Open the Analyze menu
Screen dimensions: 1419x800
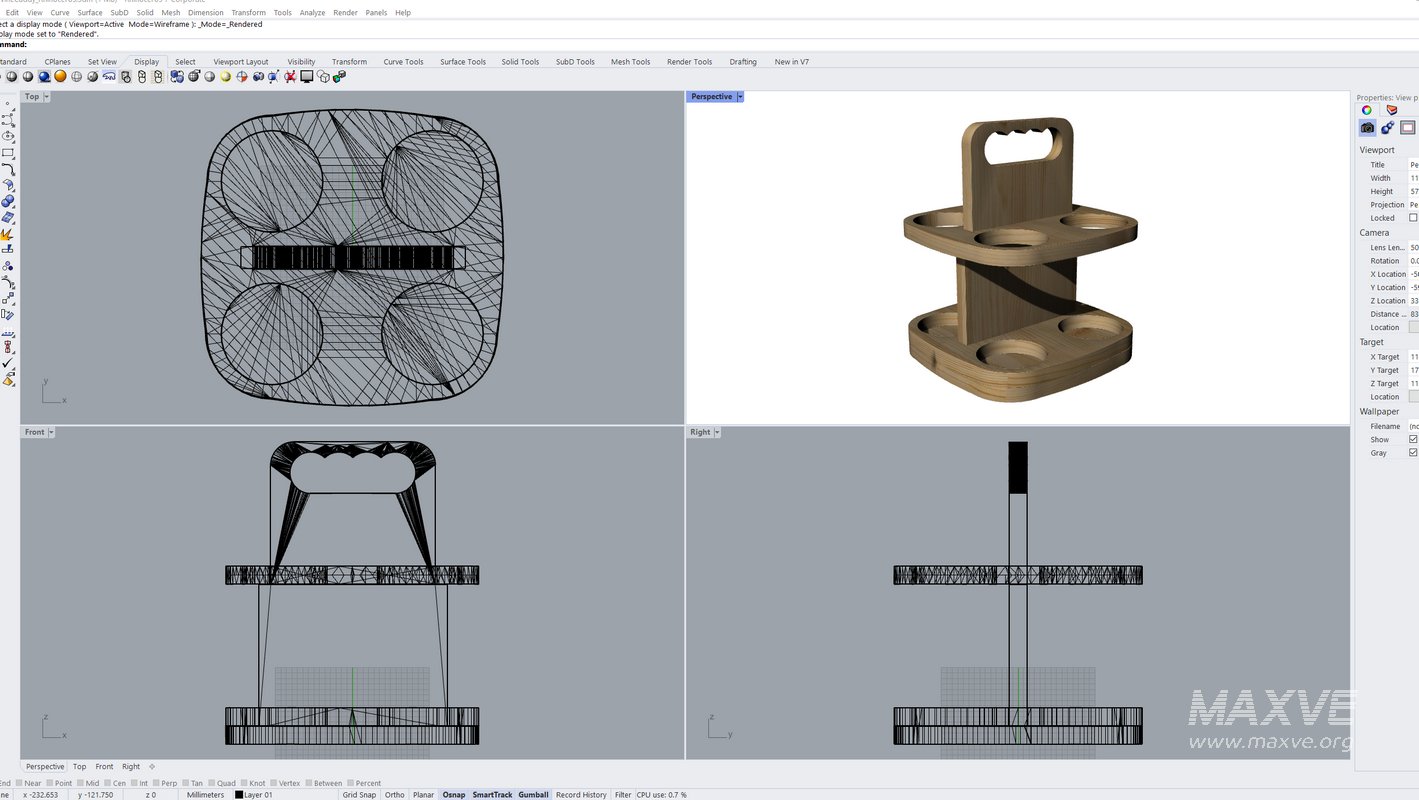click(x=312, y=13)
